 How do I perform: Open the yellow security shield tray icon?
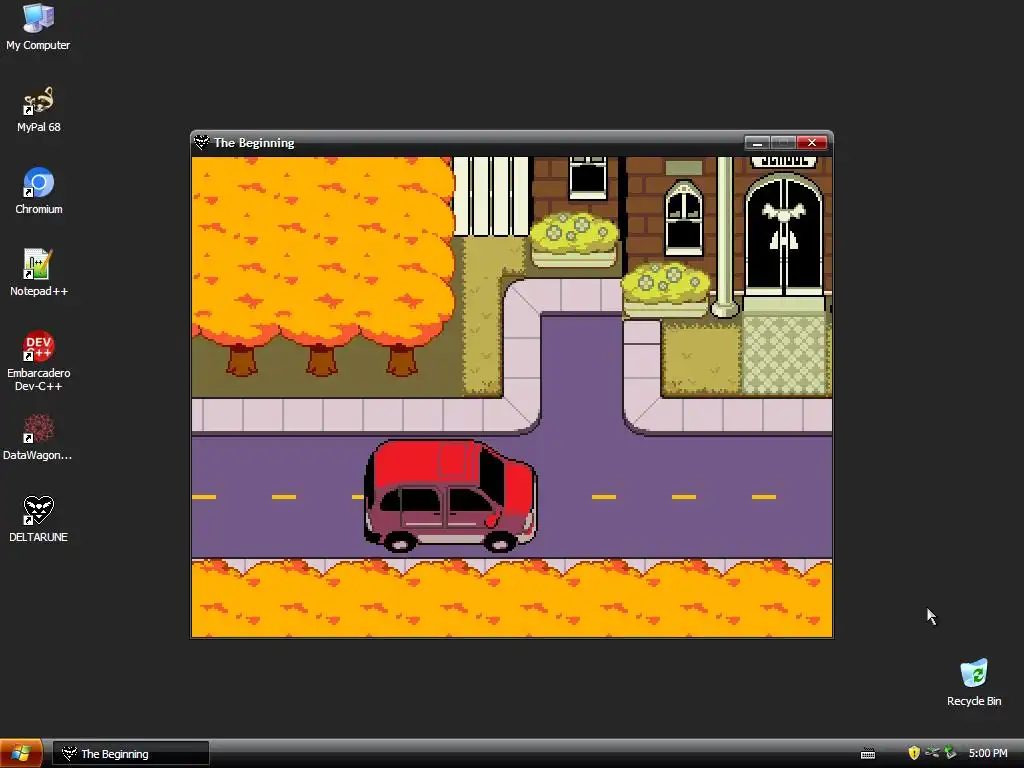pos(914,753)
